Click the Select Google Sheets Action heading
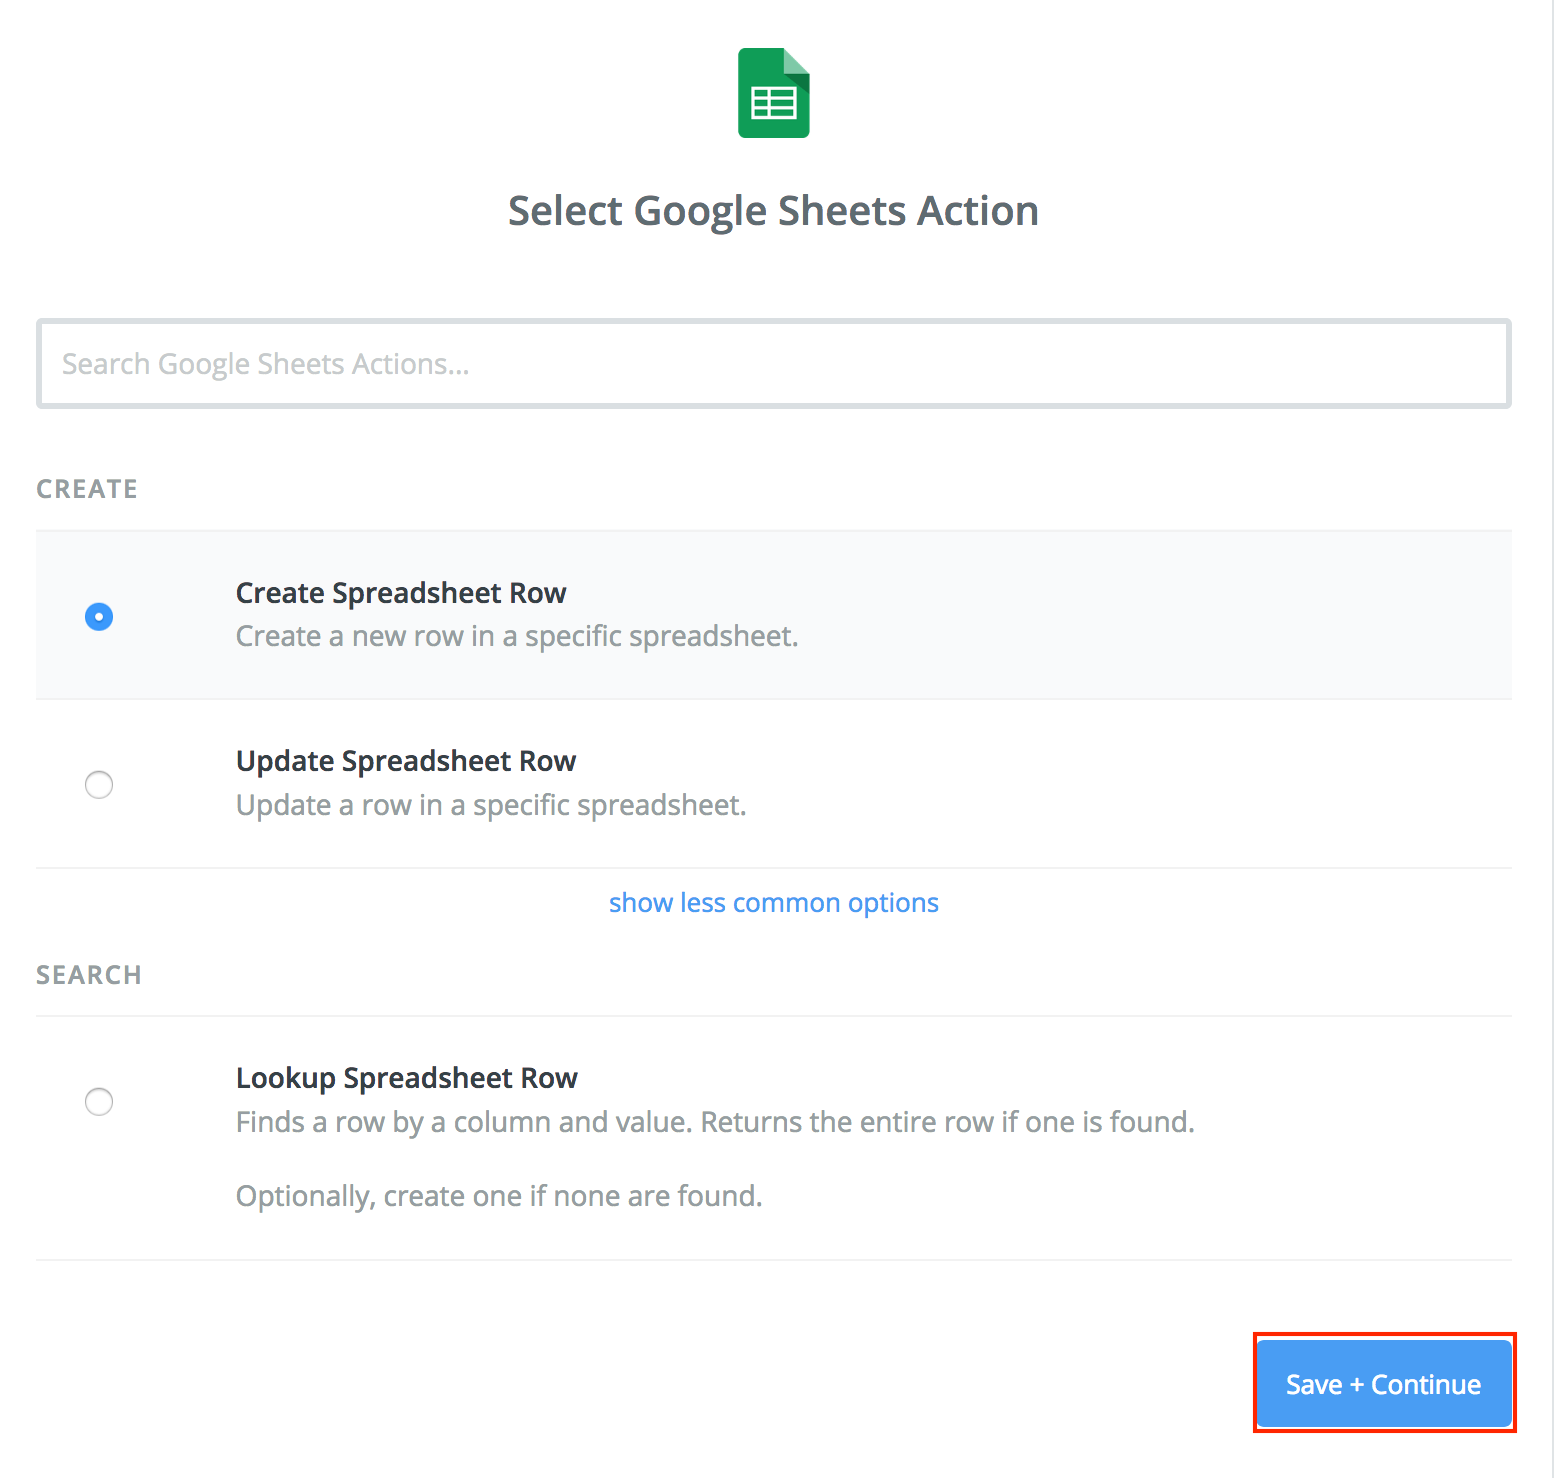Viewport: 1554px width, 1478px height. click(x=773, y=211)
